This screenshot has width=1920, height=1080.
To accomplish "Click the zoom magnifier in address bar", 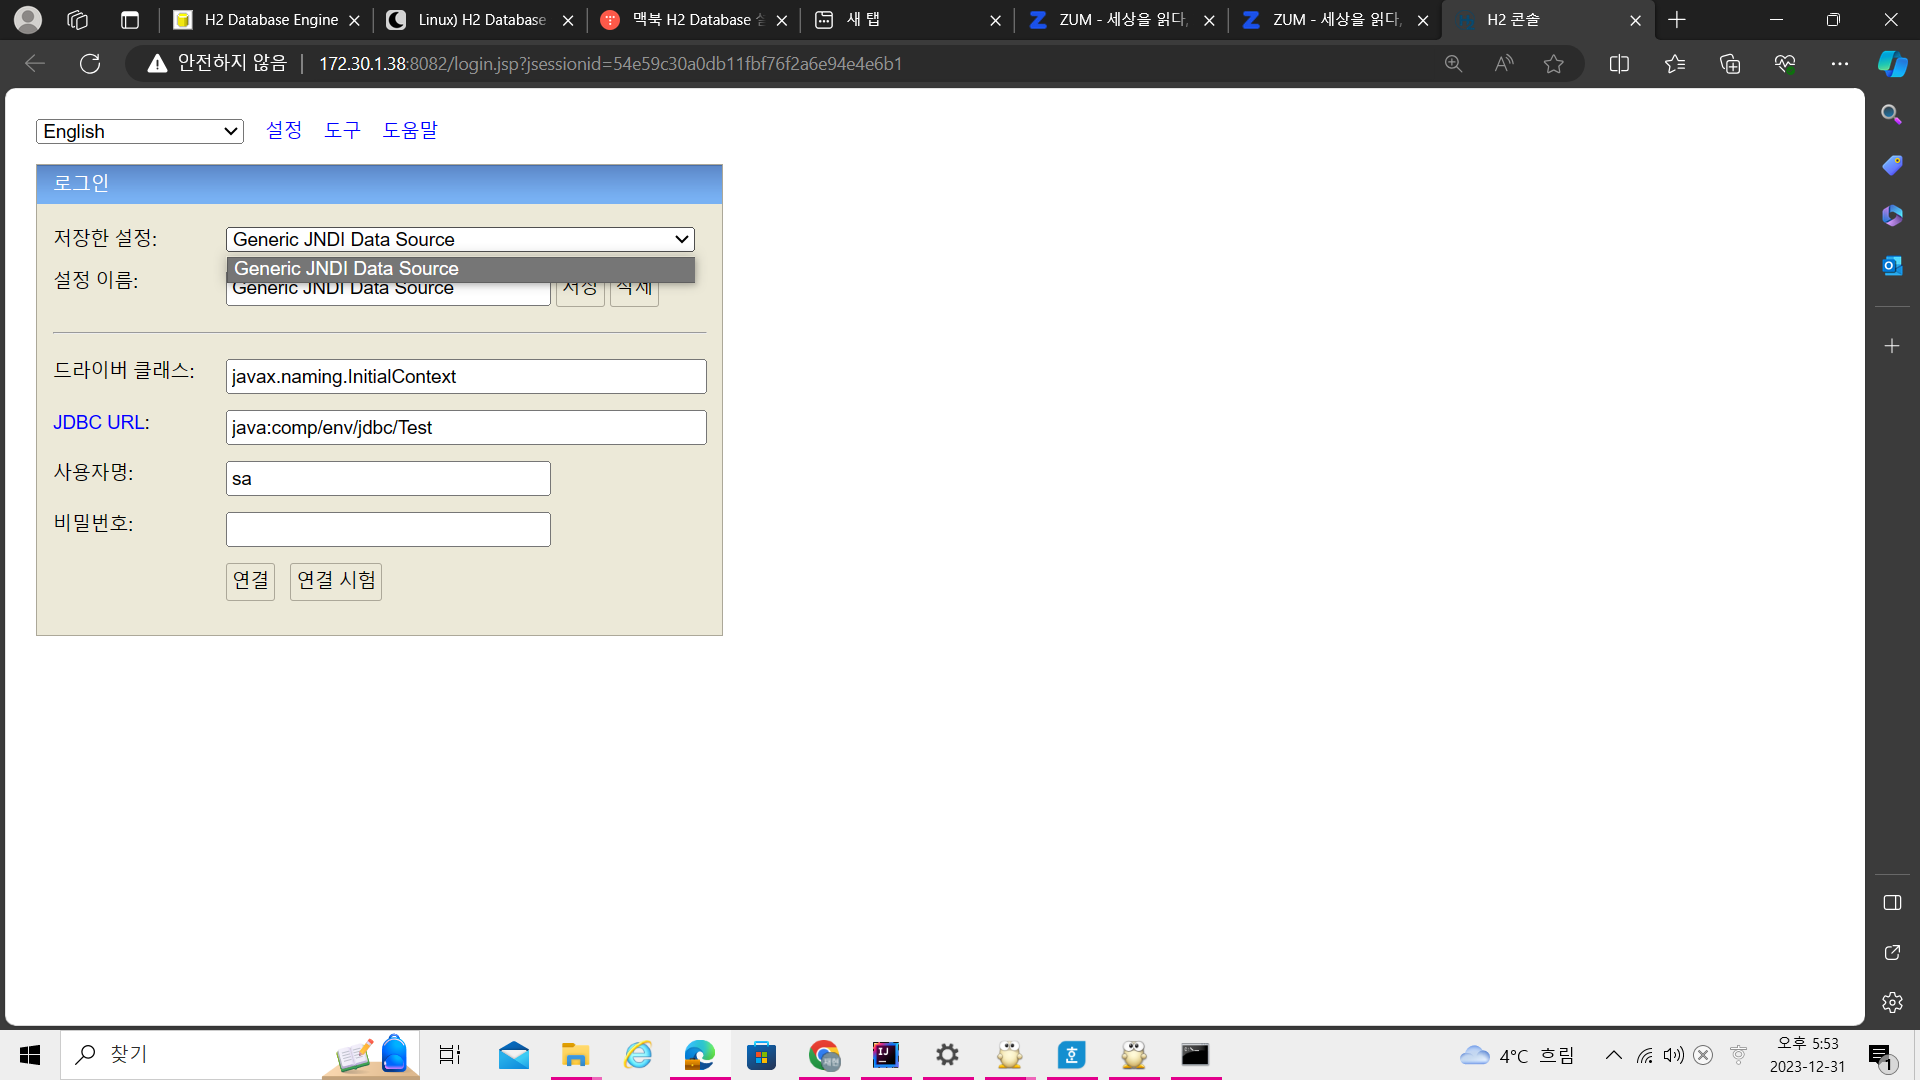I will point(1453,64).
